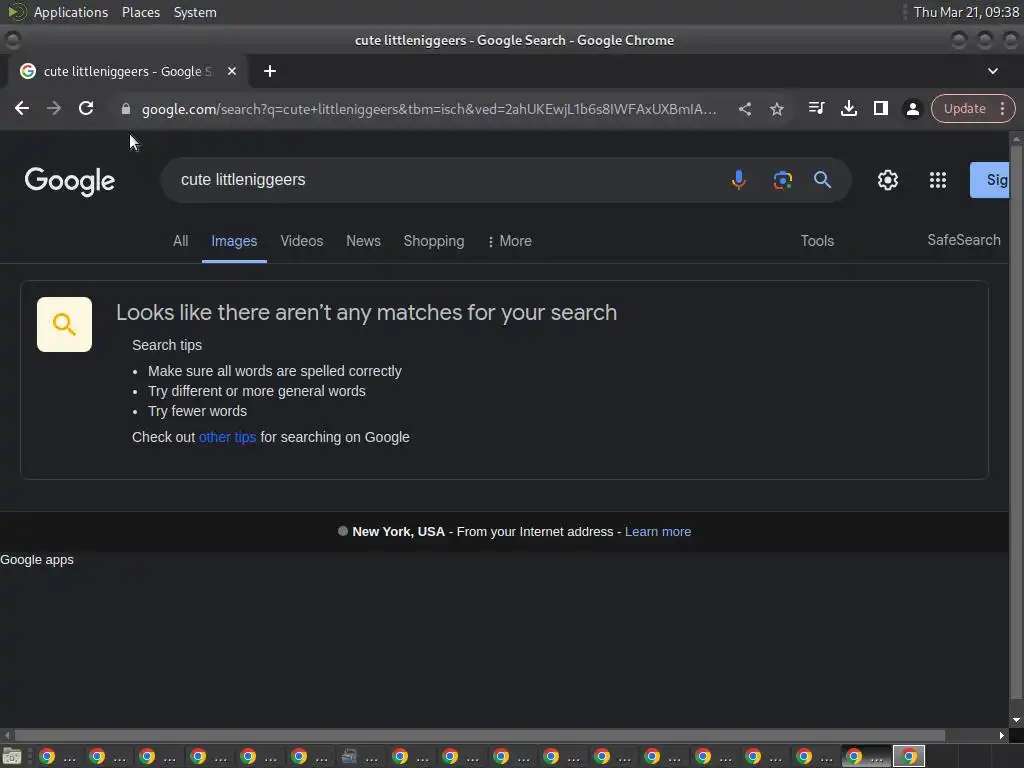The width and height of the screenshot is (1024, 768).
Task: Open the Tools filter options
Action: [x=817, y=241]
